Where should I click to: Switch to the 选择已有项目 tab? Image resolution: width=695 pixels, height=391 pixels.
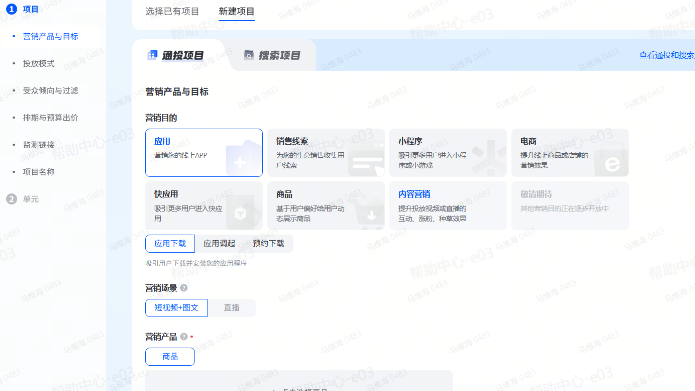coord(172,11)
